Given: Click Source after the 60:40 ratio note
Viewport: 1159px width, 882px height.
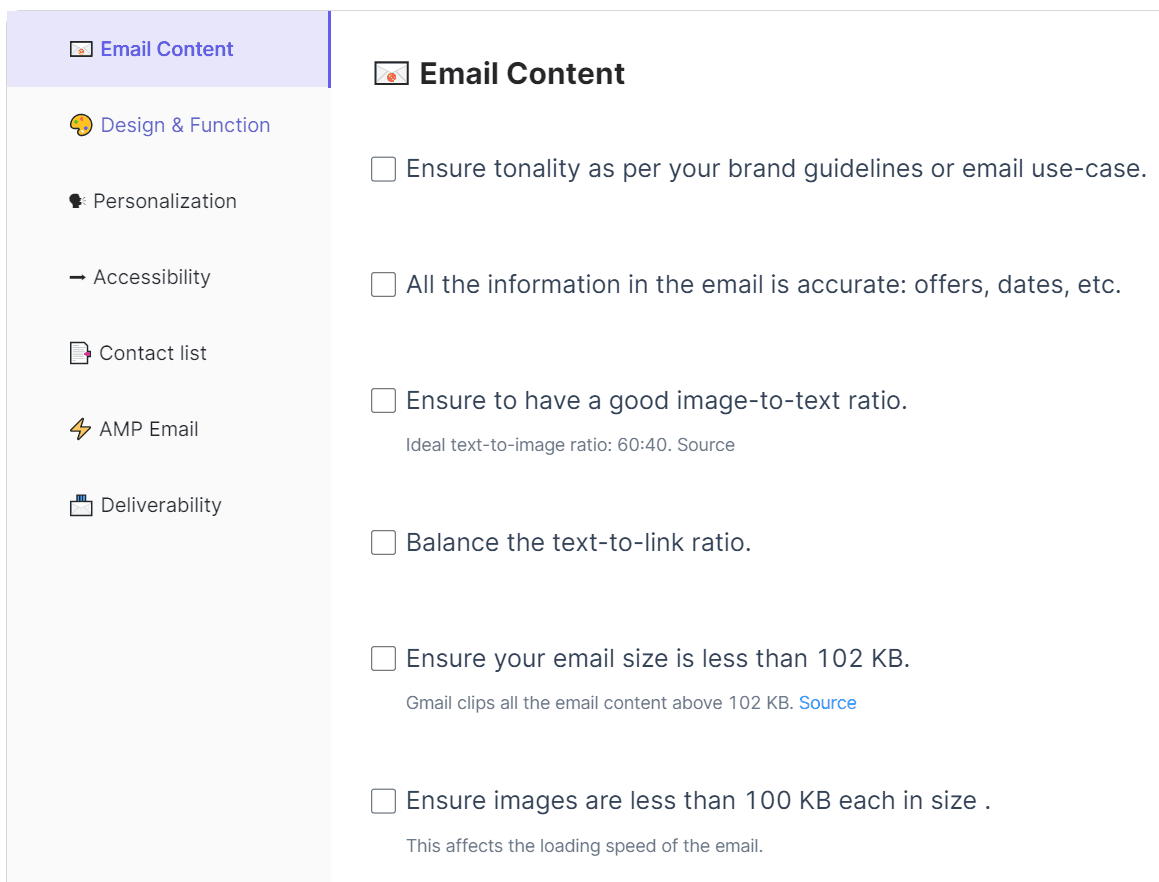Looking at the screenshot, I should (706, 445).
